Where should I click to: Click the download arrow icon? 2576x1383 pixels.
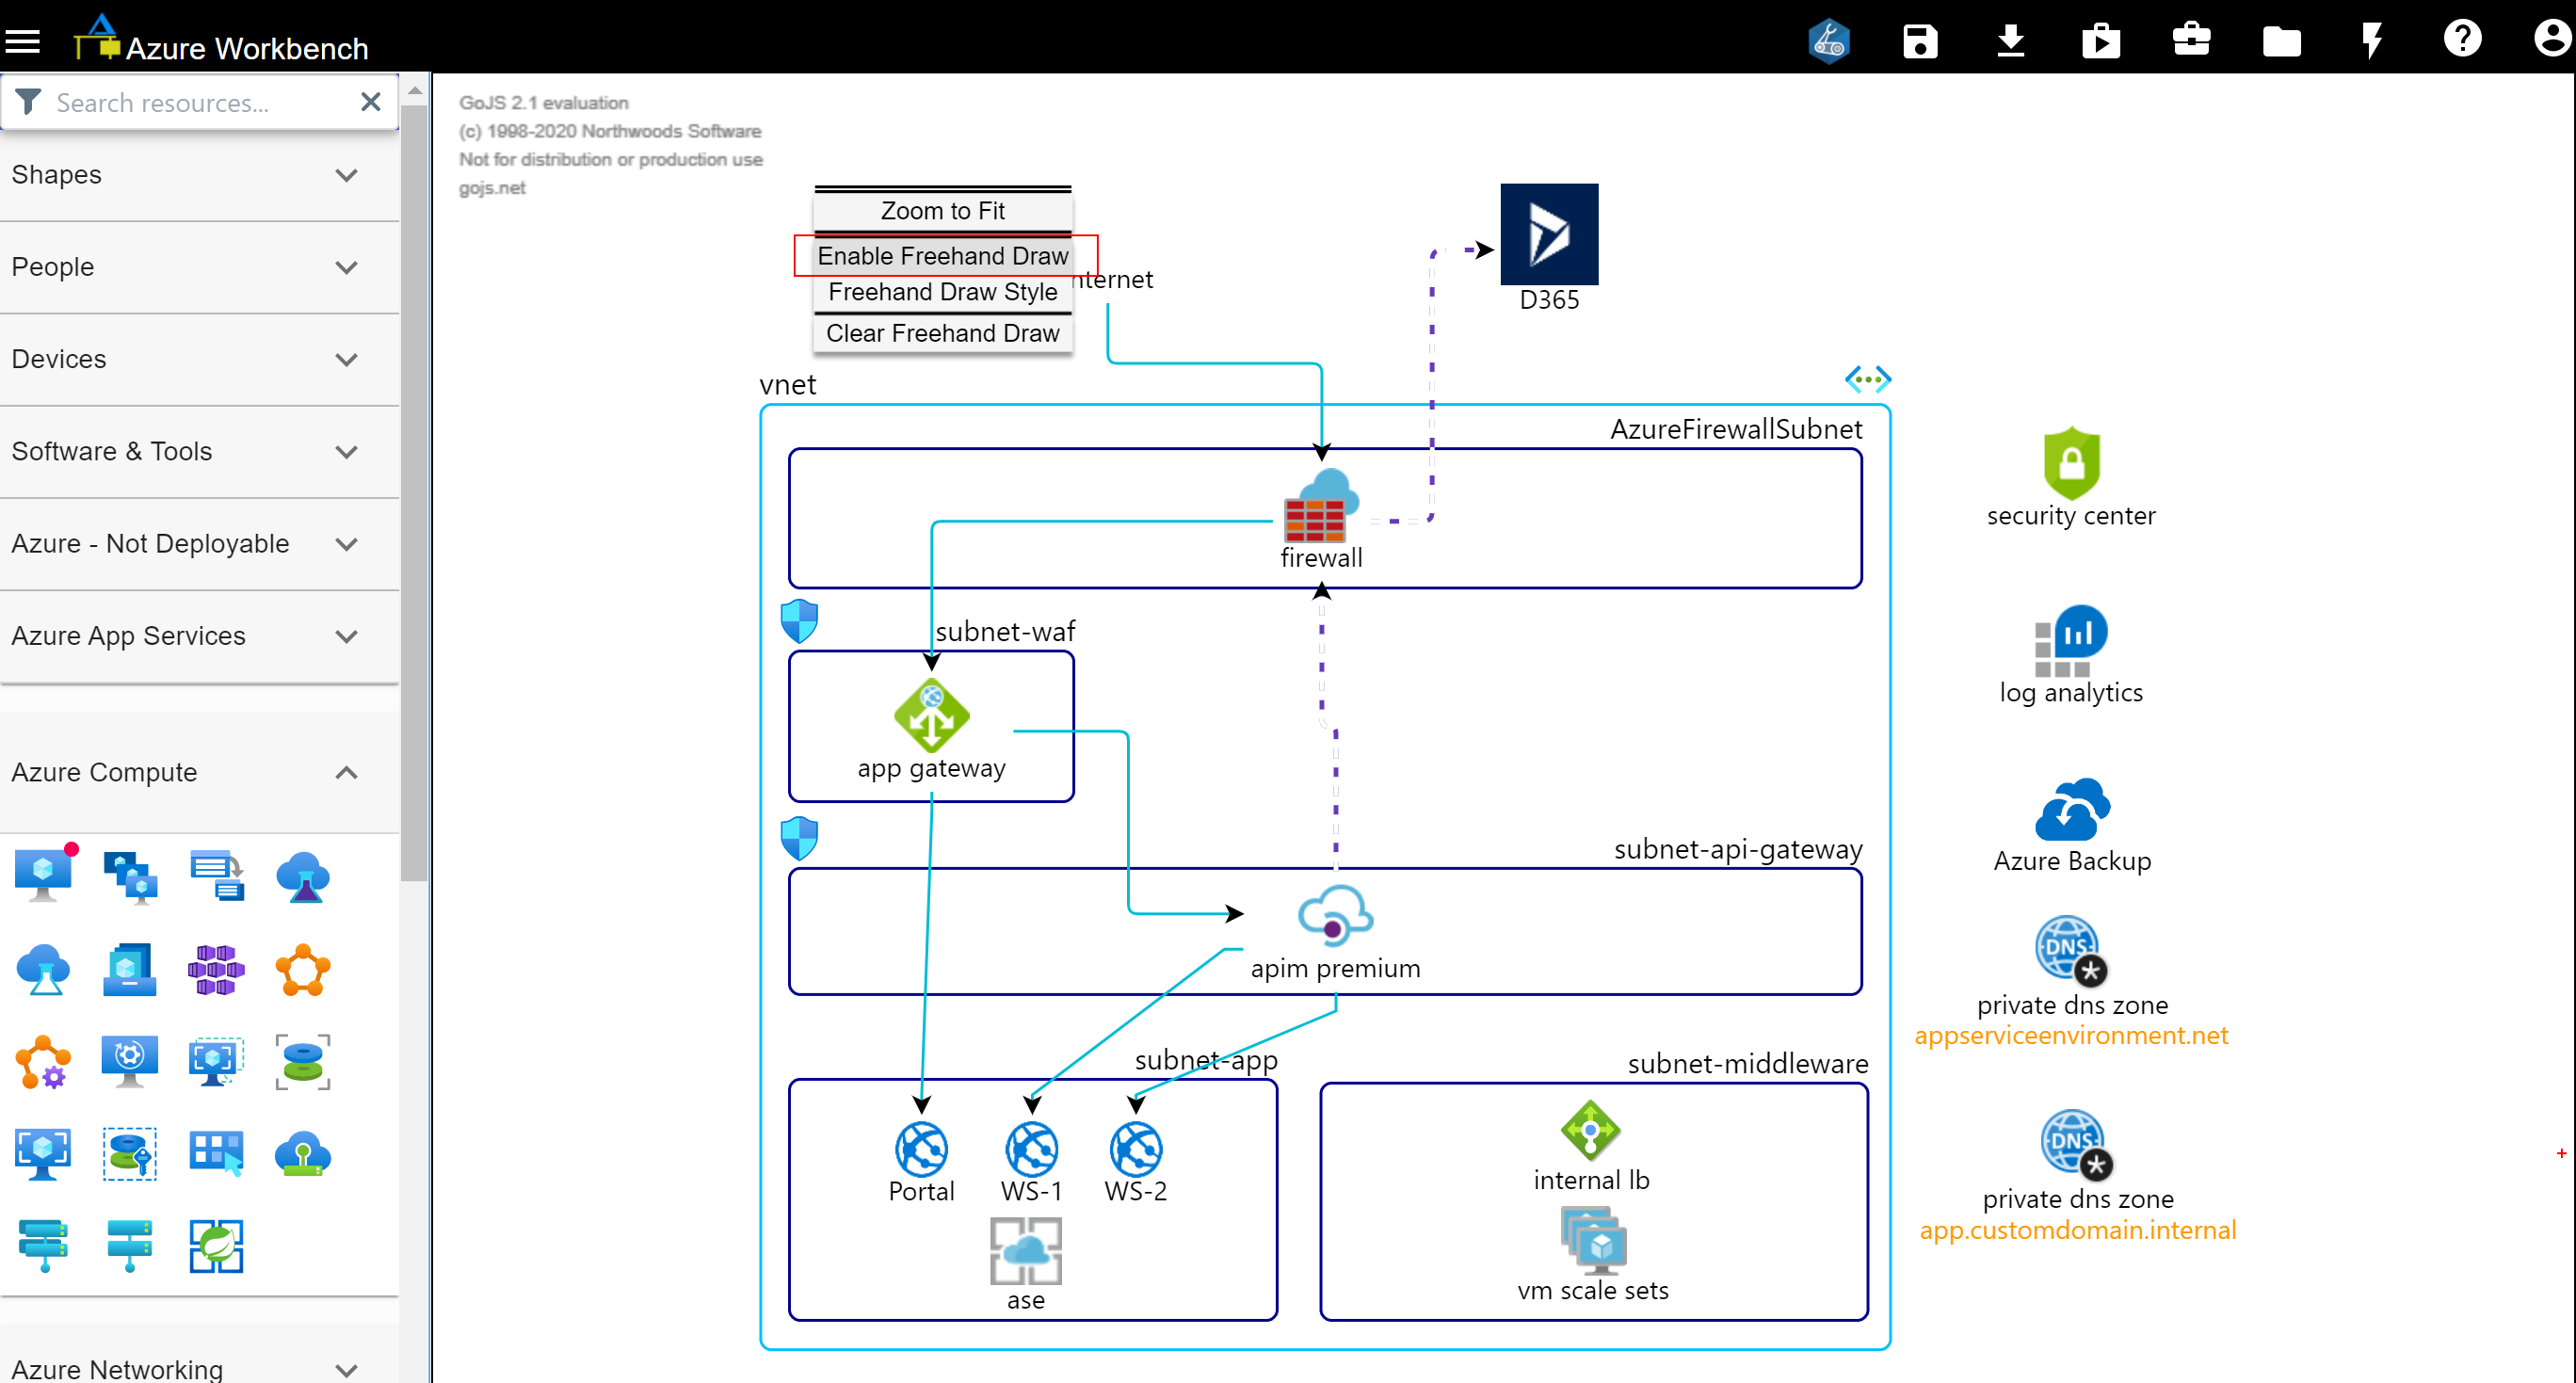tap(2010, 41)
